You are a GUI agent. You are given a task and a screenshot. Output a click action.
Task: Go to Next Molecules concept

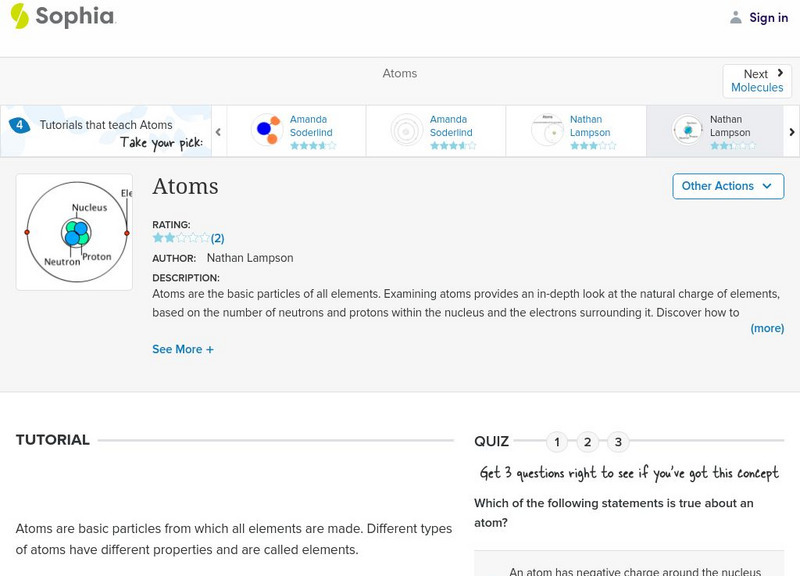(756, 80)
